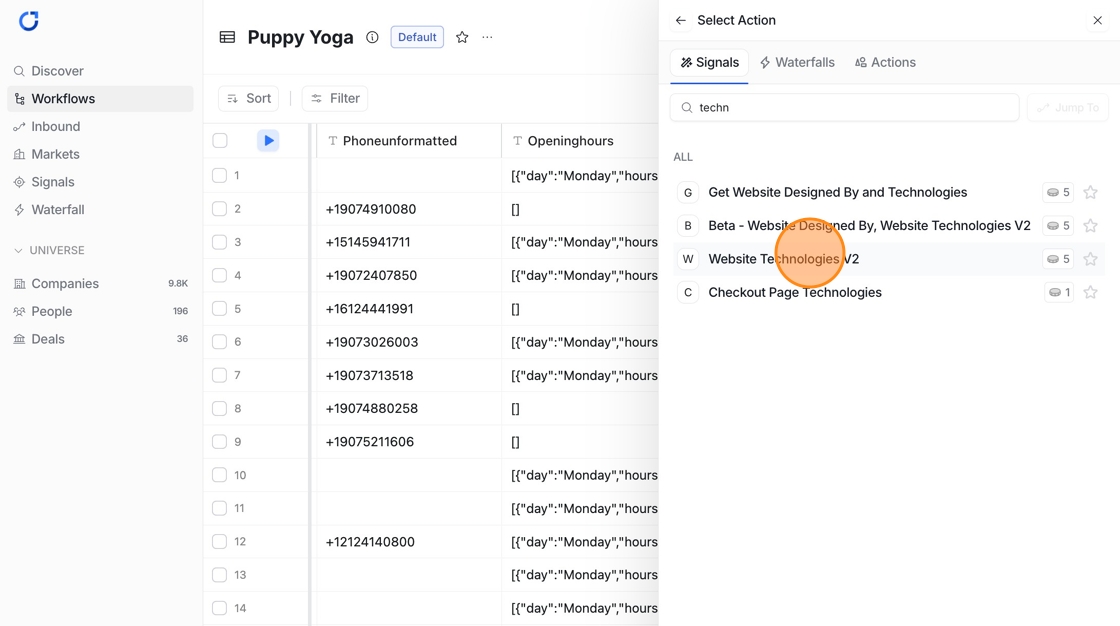
Task: Switch to the Waterfalls tab
Action: [797, 63]
